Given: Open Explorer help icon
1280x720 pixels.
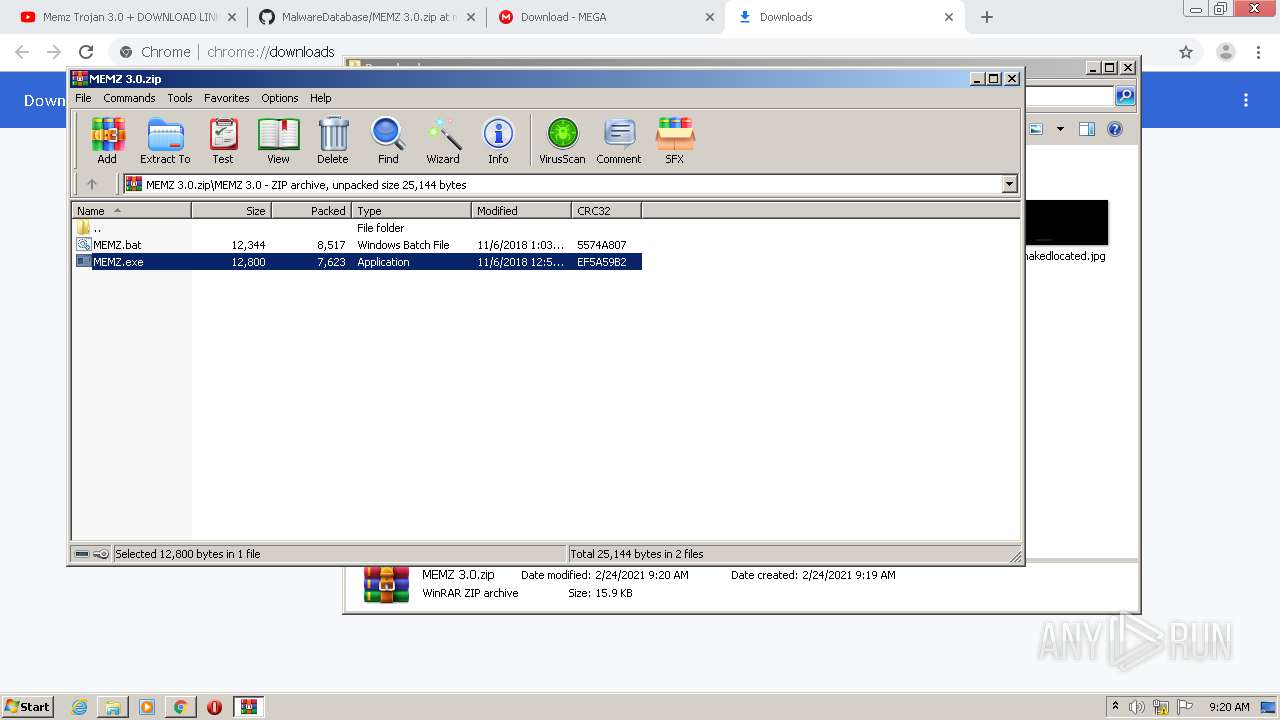Looking at the screenshot, I should (x=1115, y=129).
